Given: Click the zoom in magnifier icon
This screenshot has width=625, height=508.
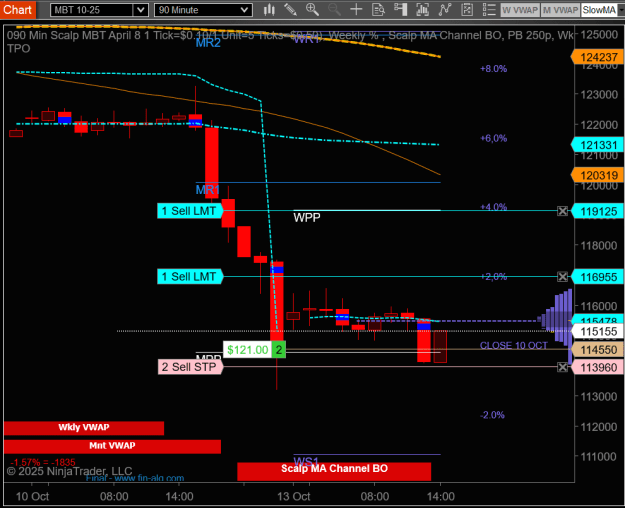Looking at the screenshot, I should [312, 10].
